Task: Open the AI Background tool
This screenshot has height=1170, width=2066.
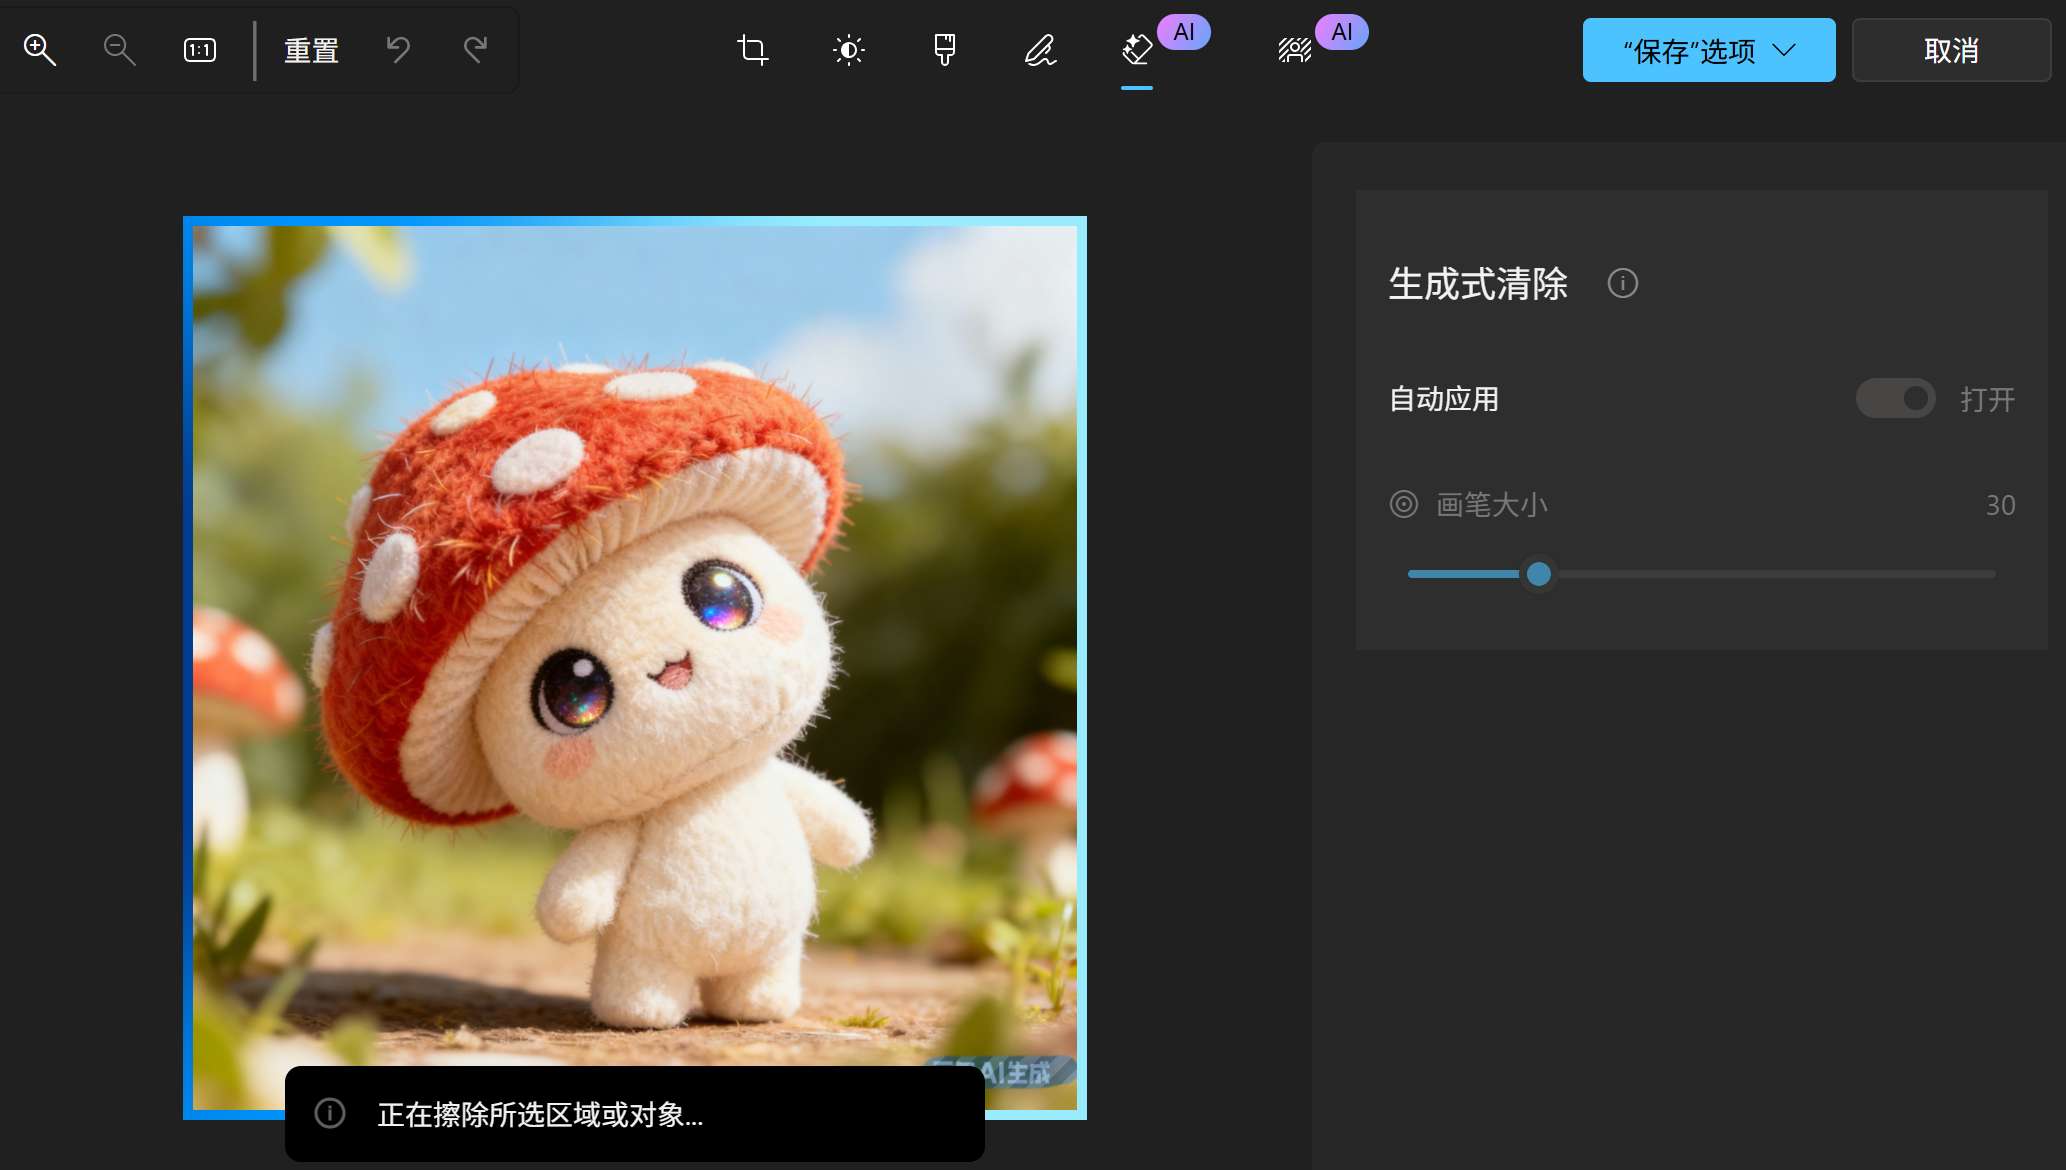Action: pos(1294,50)
